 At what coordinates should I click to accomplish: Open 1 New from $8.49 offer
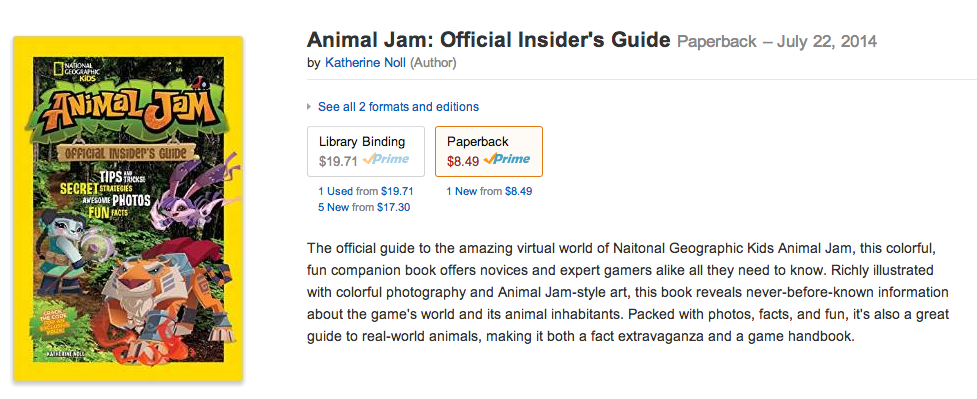point(489,191)
